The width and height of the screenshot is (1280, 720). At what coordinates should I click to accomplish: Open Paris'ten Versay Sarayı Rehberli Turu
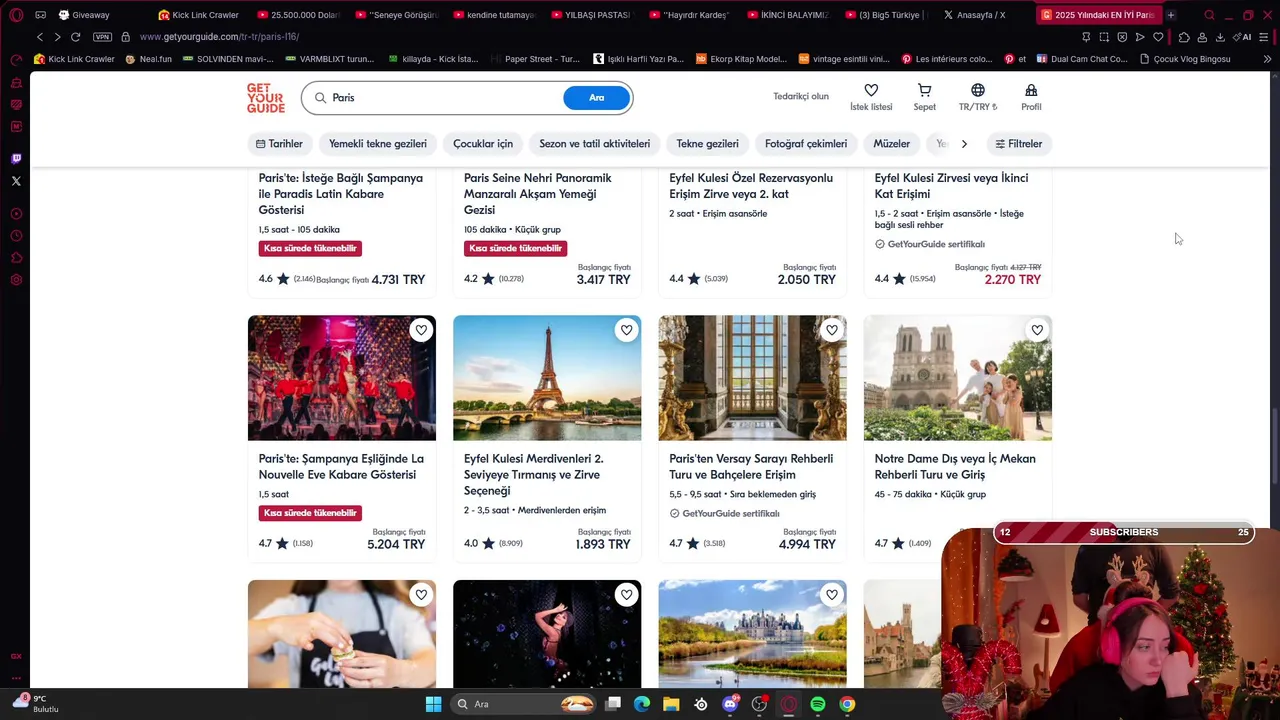point(752,466)
